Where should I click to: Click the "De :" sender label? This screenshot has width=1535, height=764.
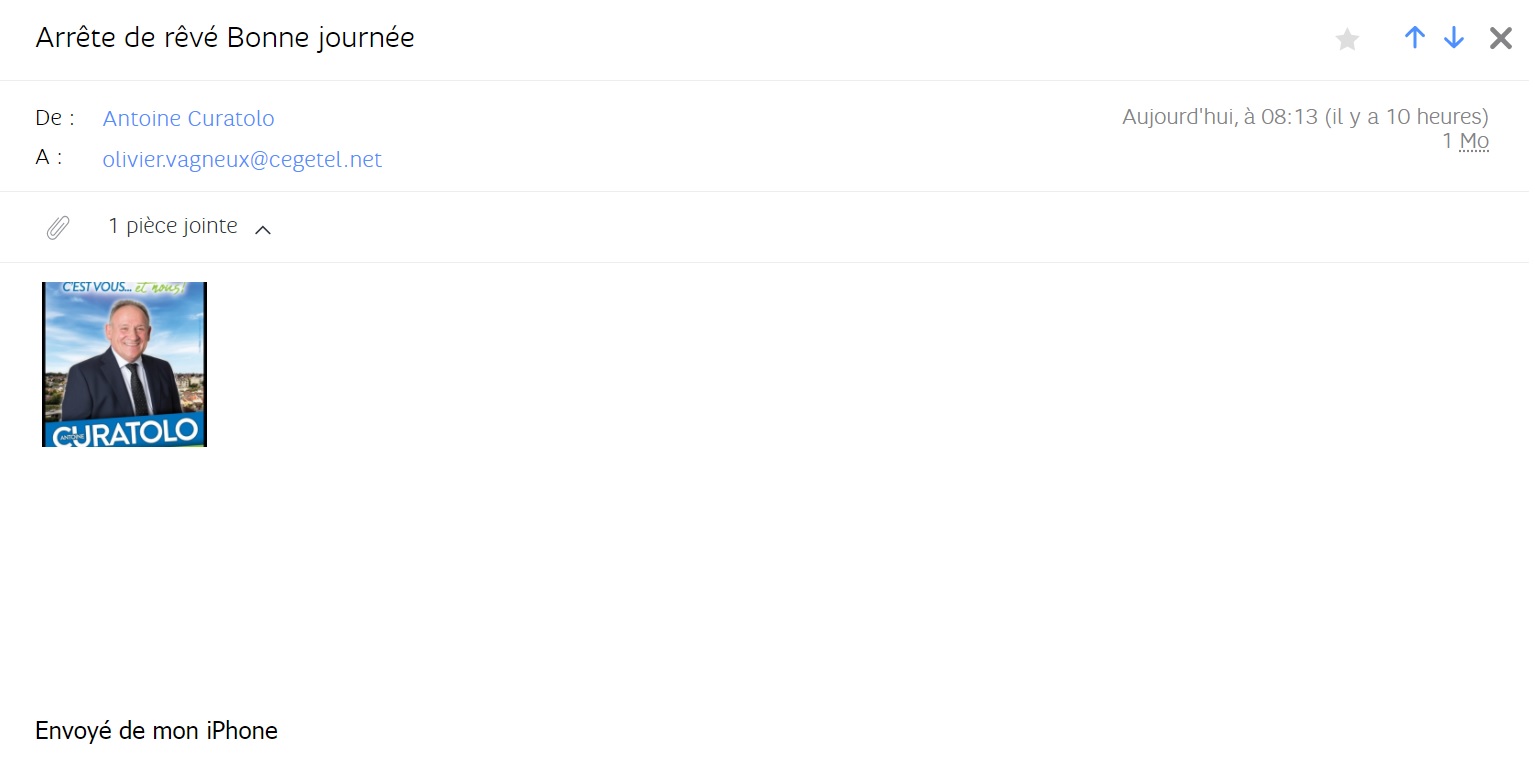point(55,117)
